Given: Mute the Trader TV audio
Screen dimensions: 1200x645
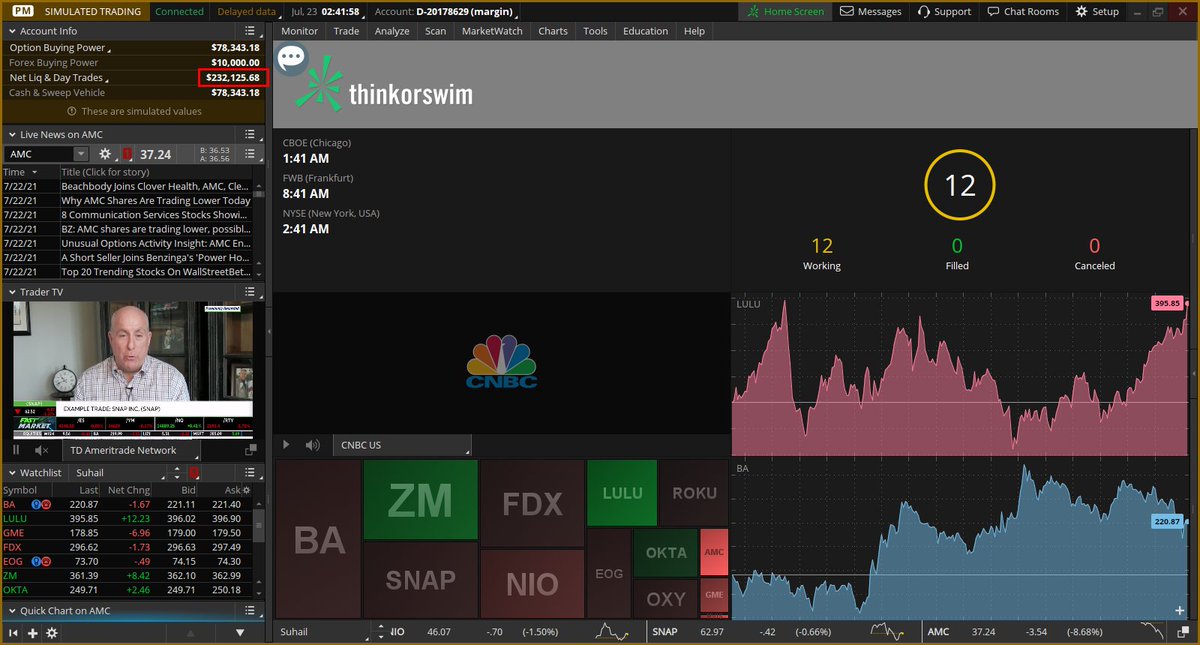Looking at the screenshot, I should 42,451.
